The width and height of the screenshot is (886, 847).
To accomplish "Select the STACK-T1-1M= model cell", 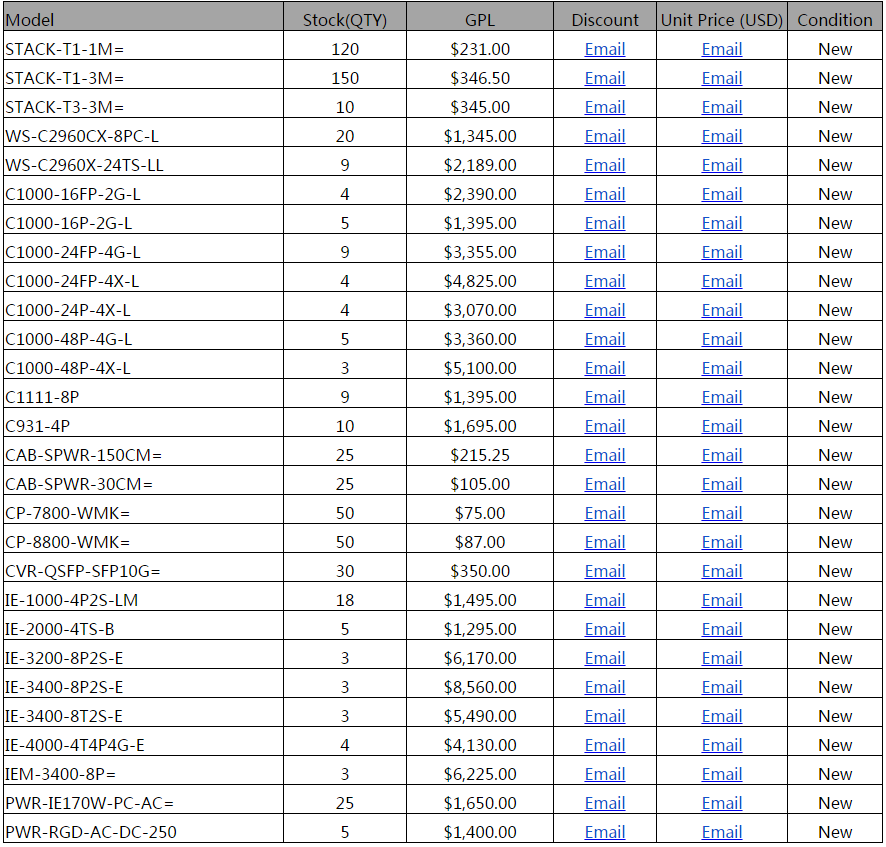I will [x=143, y=46].
